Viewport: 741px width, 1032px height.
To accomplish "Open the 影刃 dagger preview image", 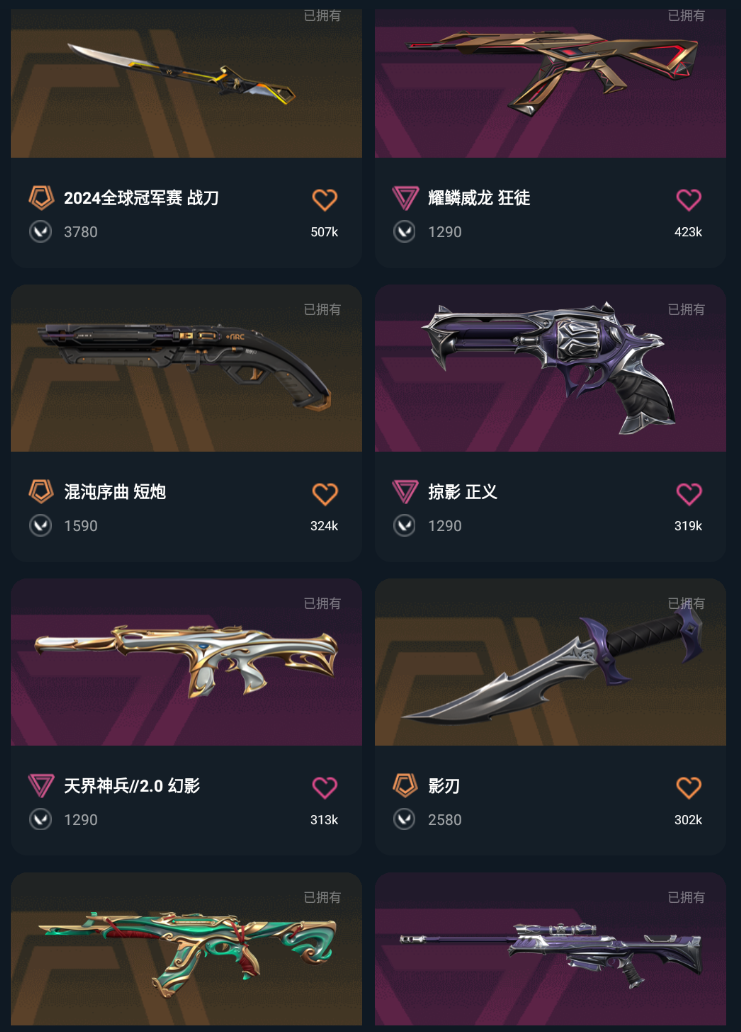I will coord(550,662).
